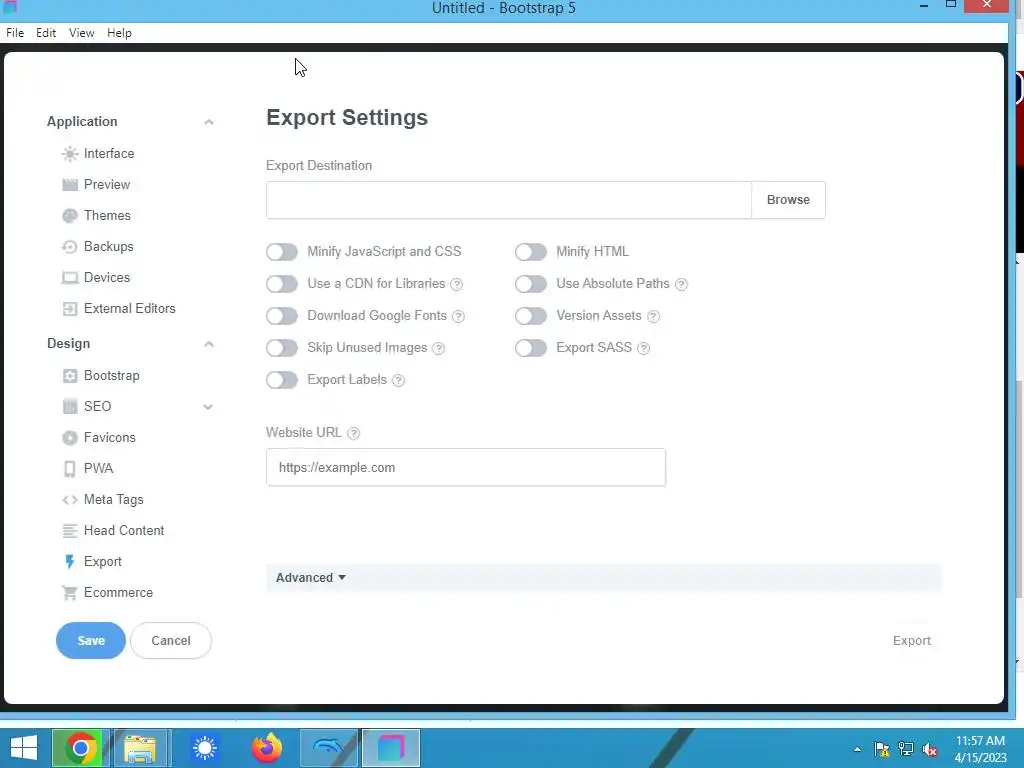The image size is (1024, 768).
Task: Click the taskbar clock showing 11:57 AM
Action: pyautogui.click(x=980, y=749)
